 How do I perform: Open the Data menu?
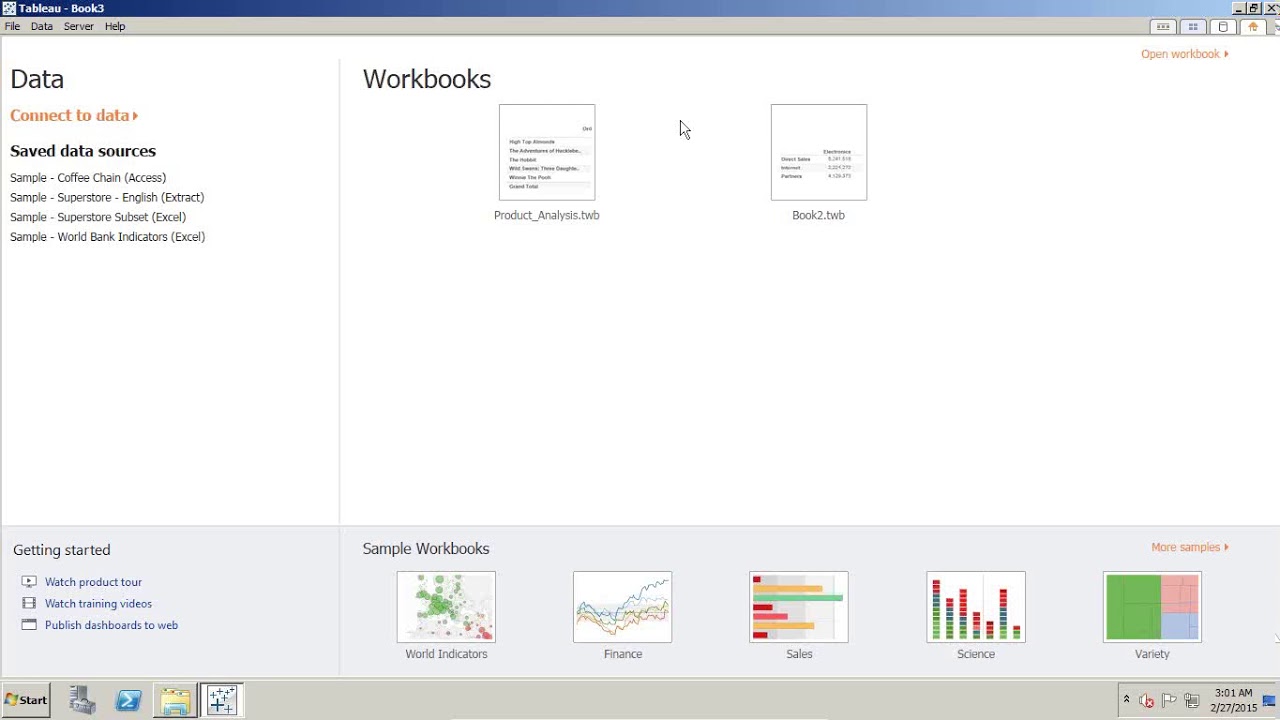pos(42,27)
